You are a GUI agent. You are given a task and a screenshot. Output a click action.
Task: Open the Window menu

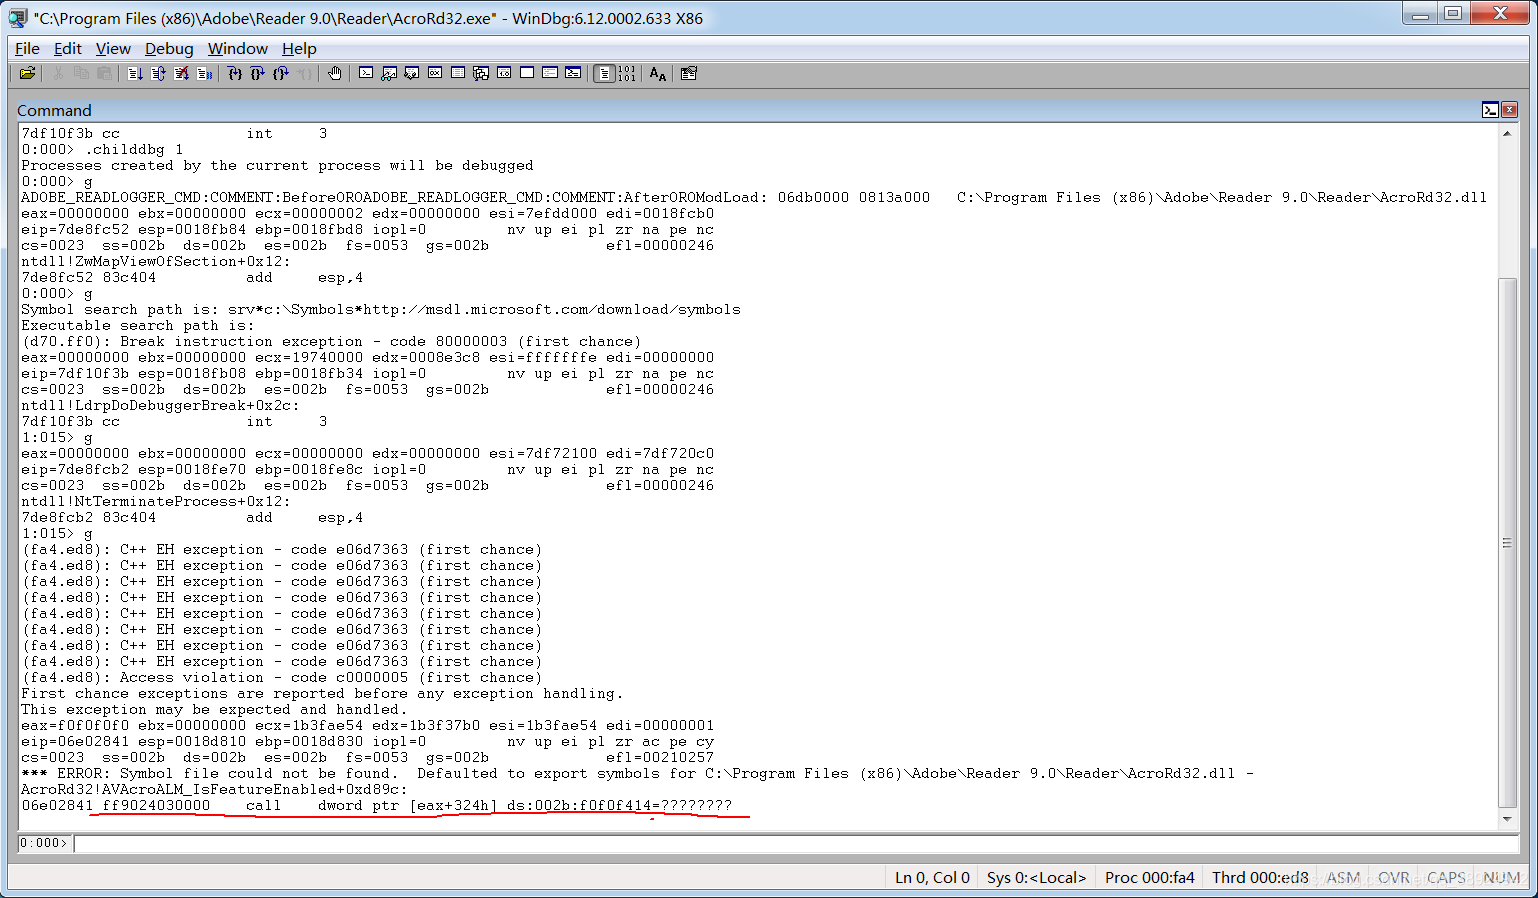tap(237, 48)
